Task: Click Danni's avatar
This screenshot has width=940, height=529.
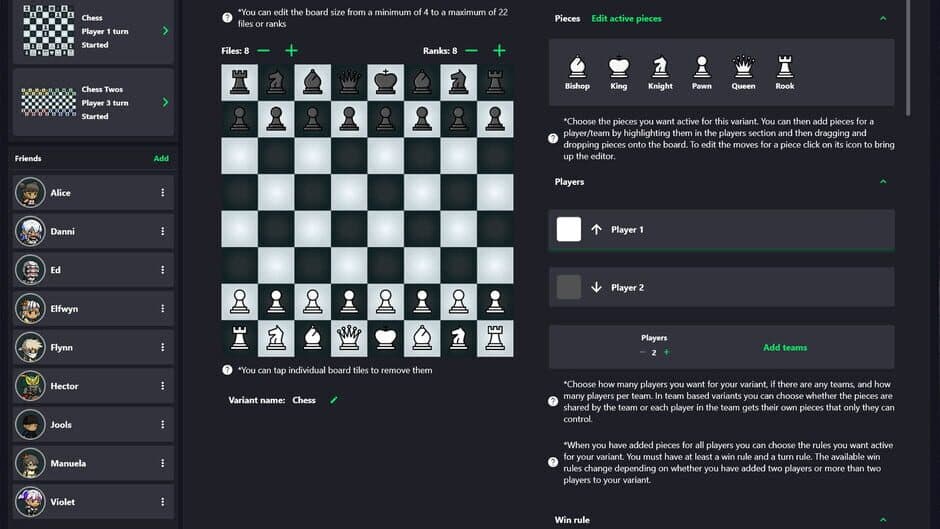Action: tap(30, 231)
